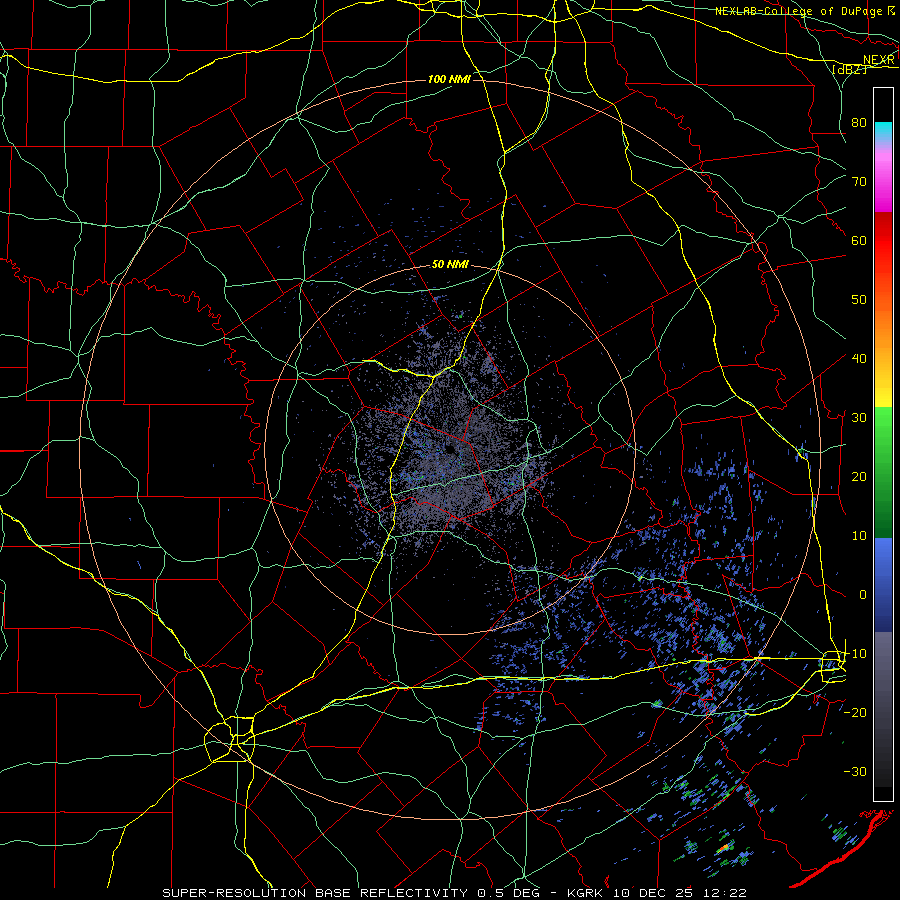The width and height of the screenshot is (900, 900).
Task: Click the 0 value on the dBZ scale
Action: pos(863,595)
